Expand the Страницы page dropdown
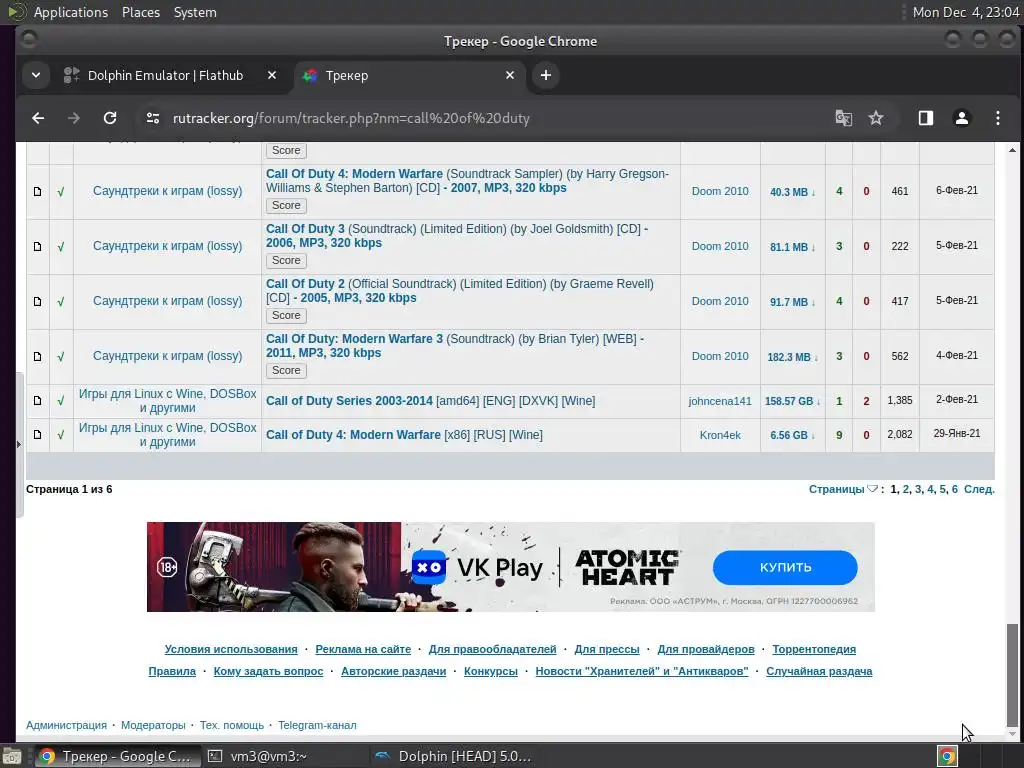 pyautogui.click(x=842, y=489)
